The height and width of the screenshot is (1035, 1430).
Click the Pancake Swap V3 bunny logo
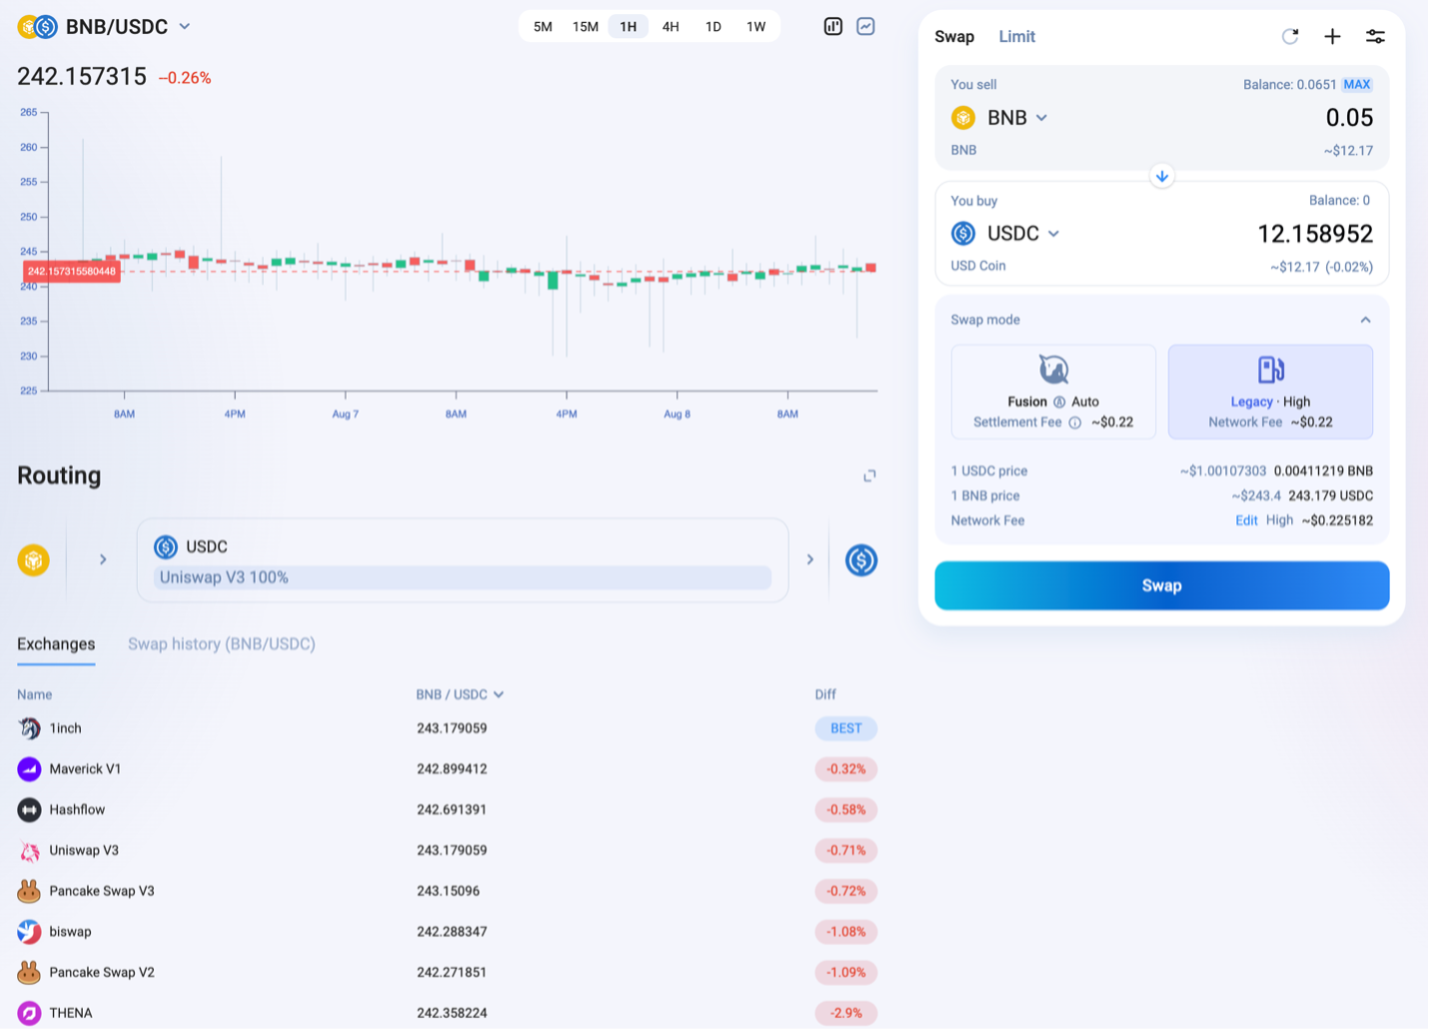[x=29, y=891]
